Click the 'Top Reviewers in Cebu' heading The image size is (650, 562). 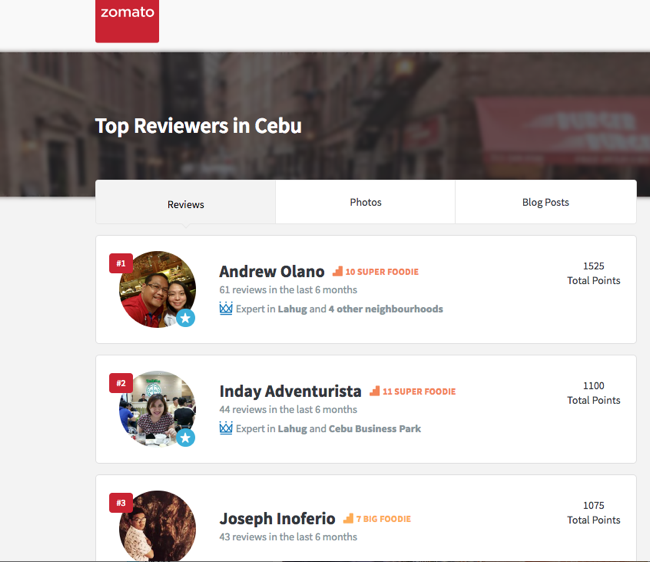[x=199, y=126]
